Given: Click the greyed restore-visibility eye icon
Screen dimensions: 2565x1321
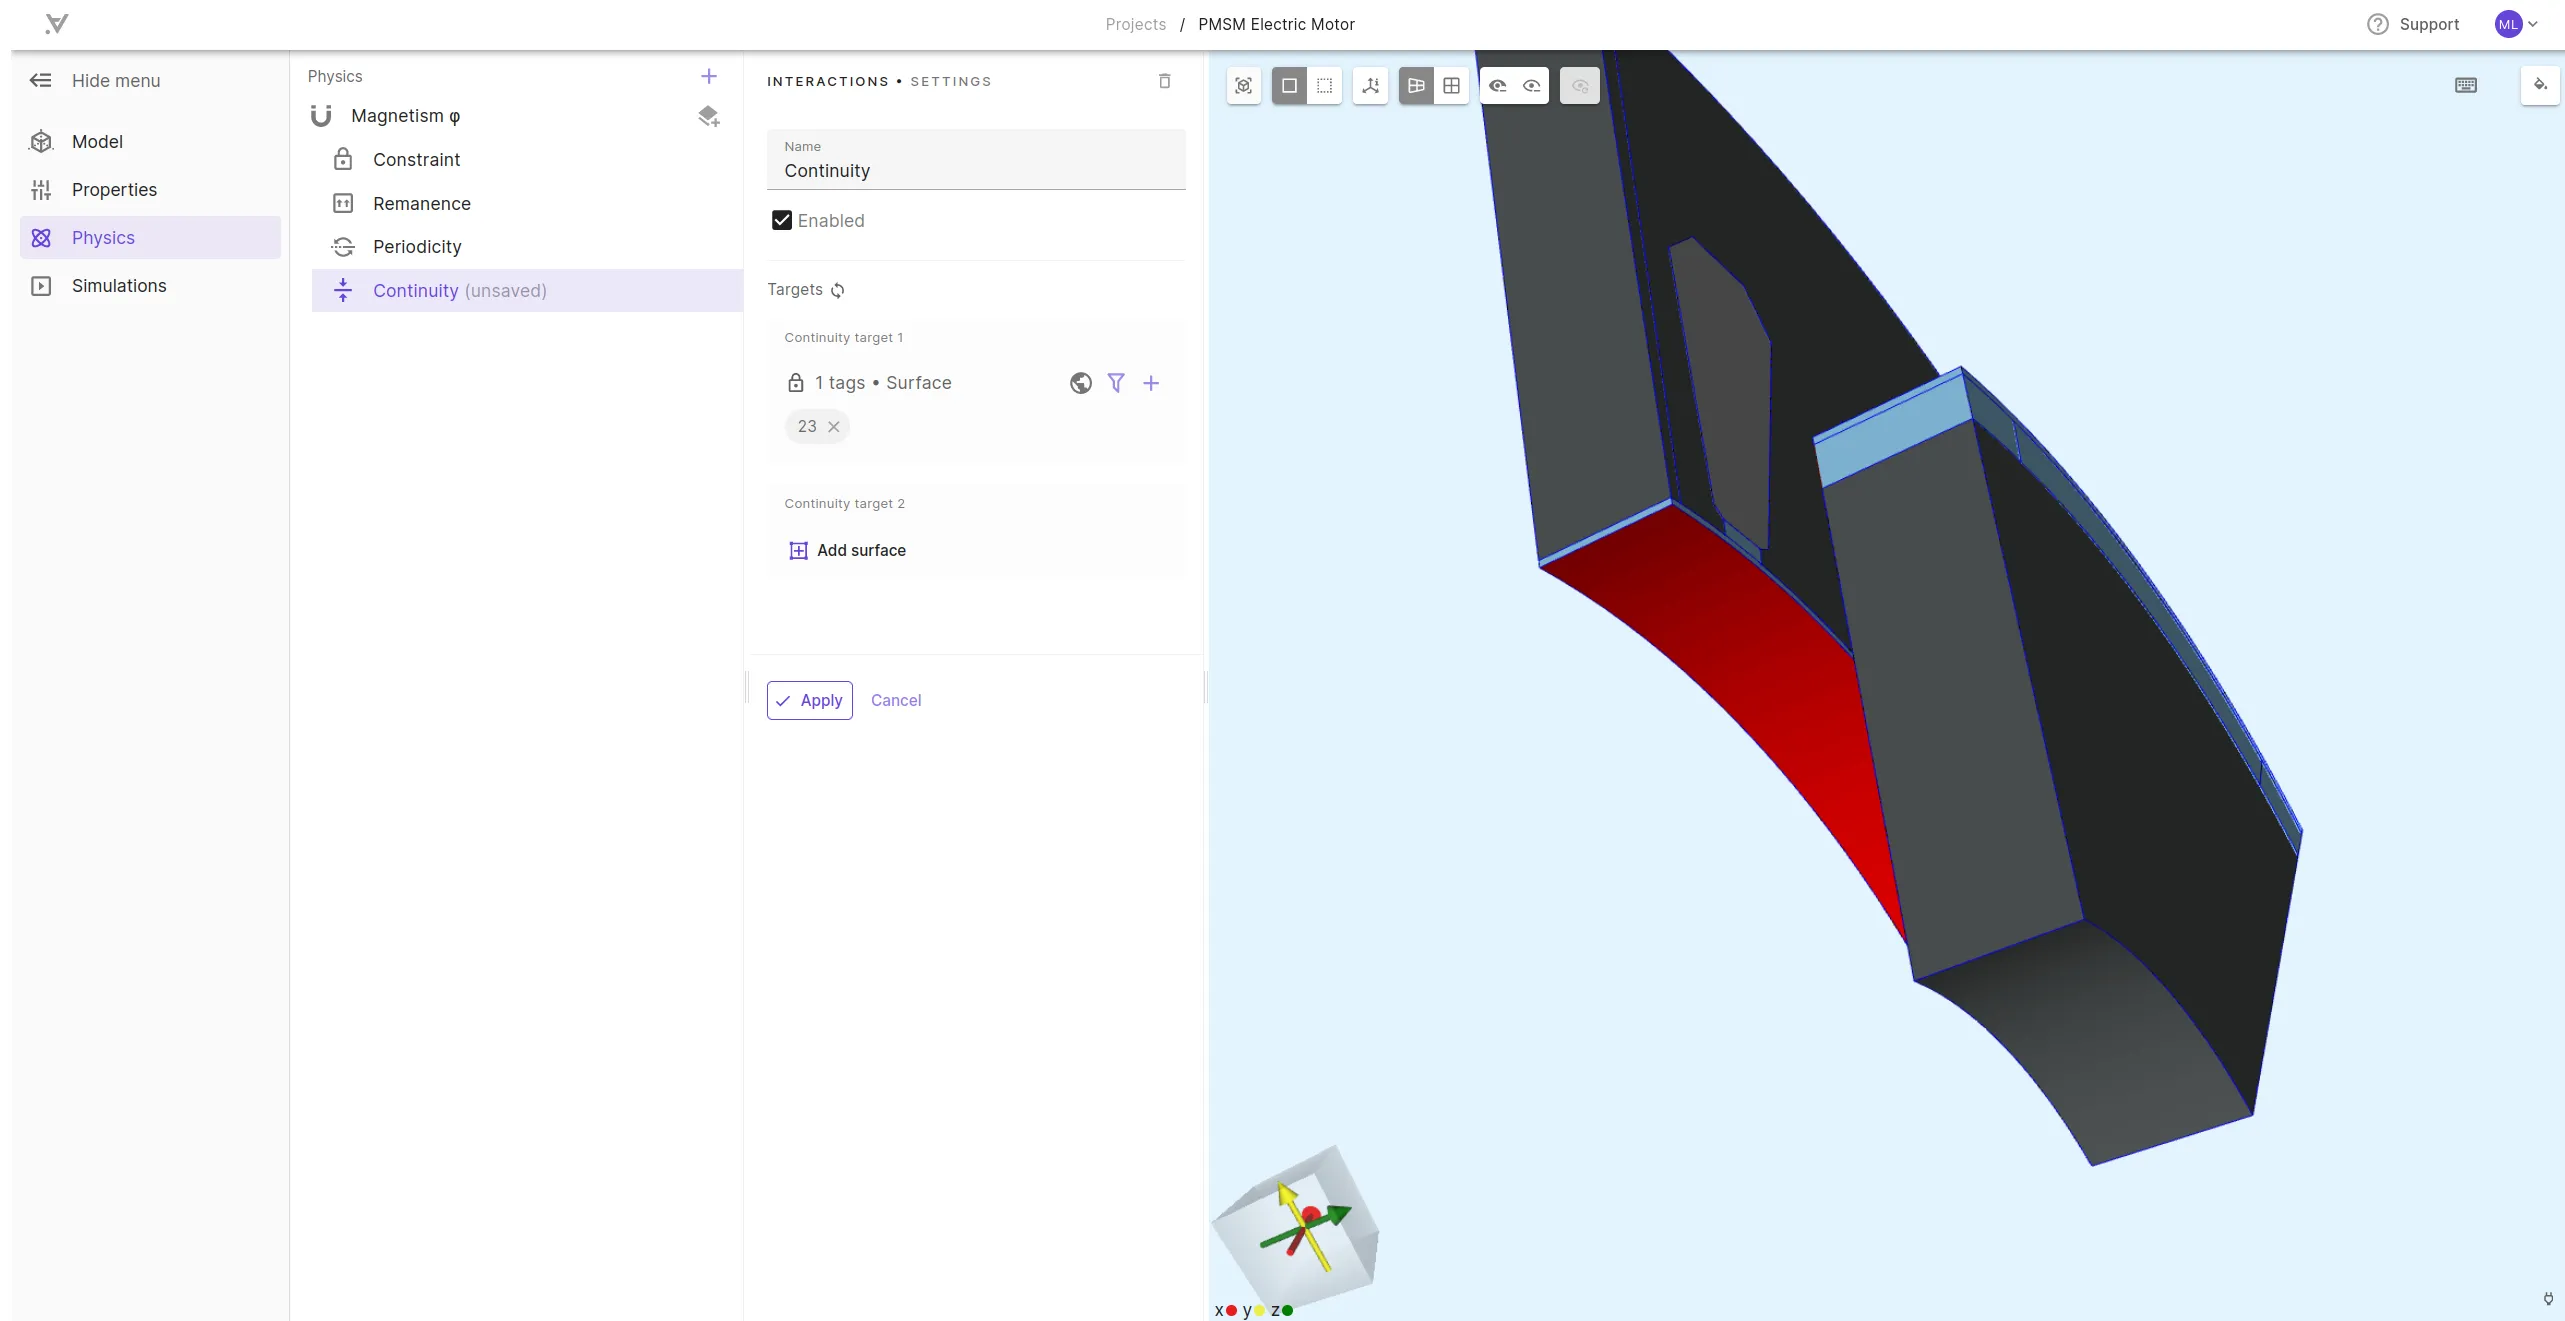Looking at the screenshot, I should click(1580, 86).
